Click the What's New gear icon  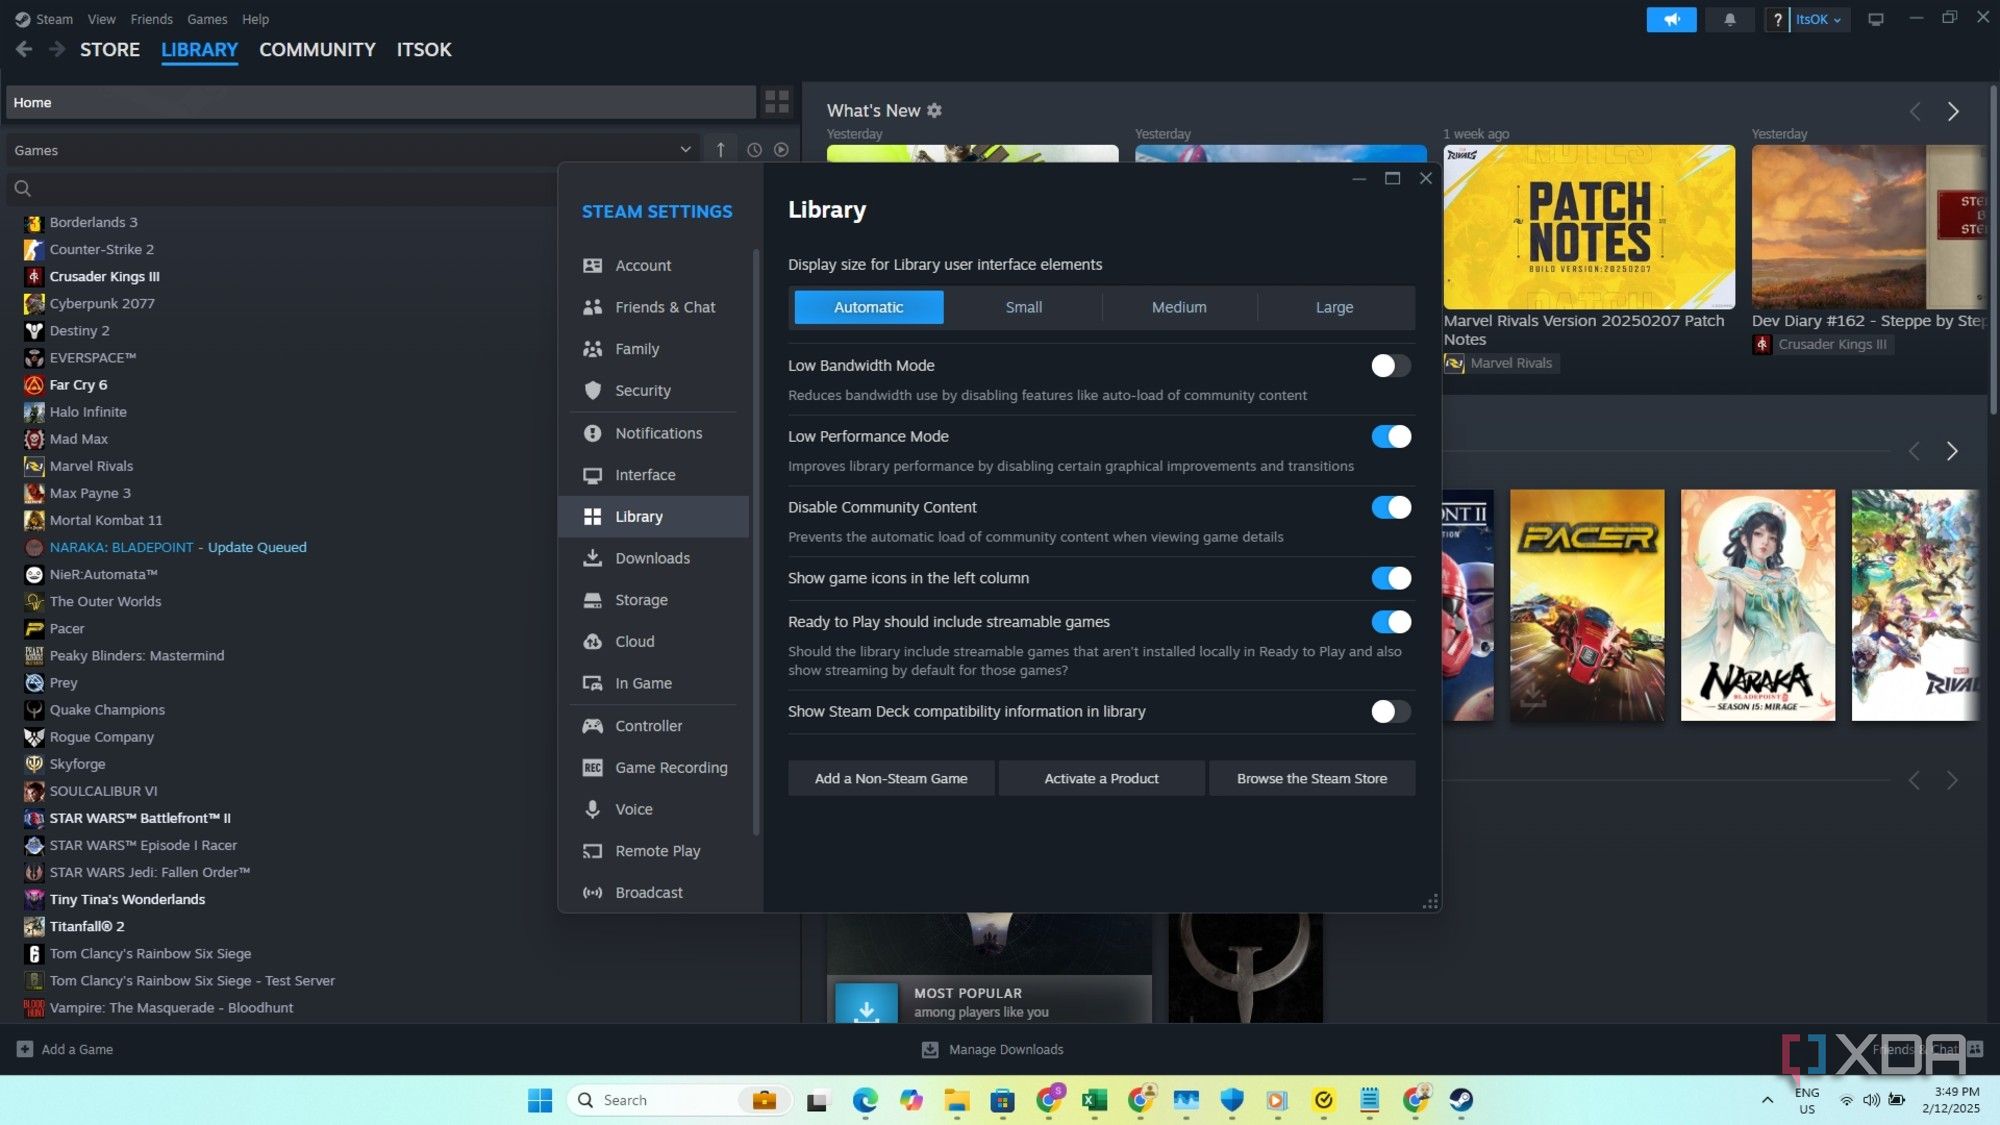[x=934, y=111]
